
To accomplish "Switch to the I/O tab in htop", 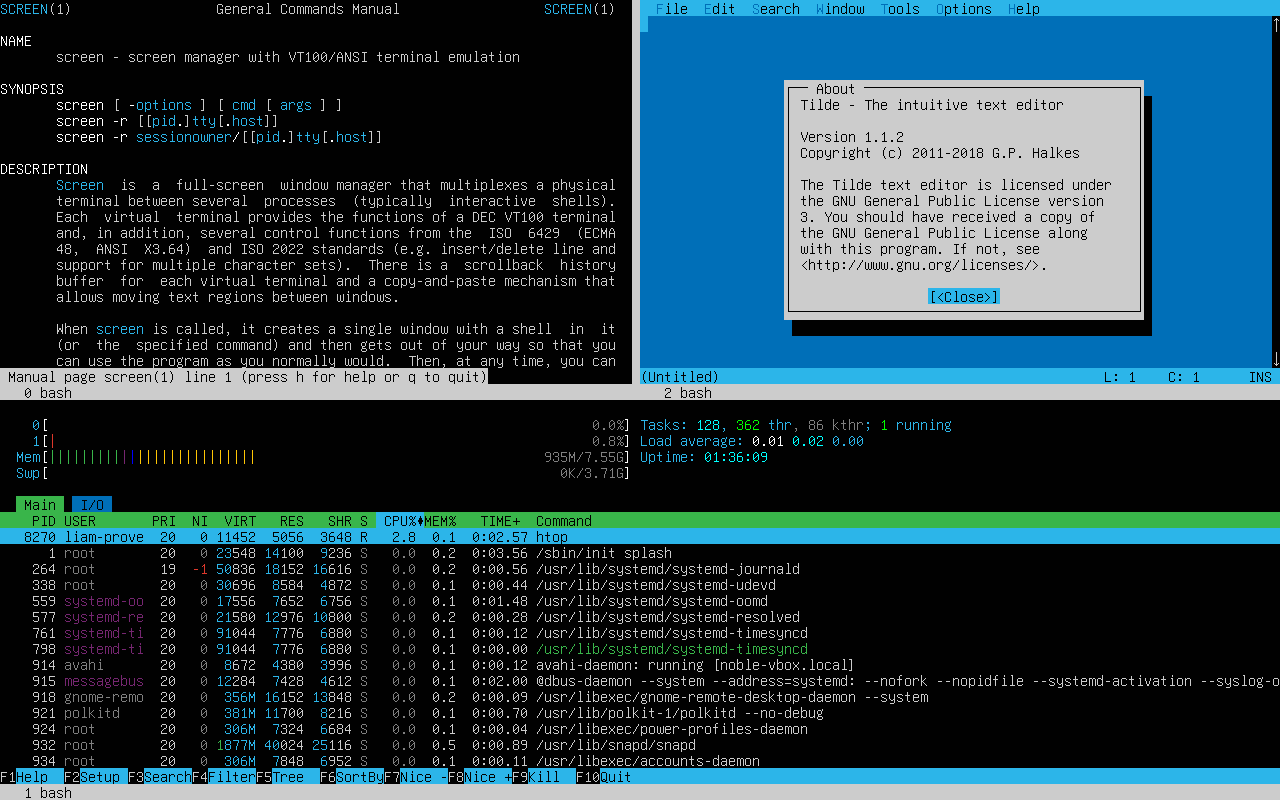I will [x=92, y=505].
